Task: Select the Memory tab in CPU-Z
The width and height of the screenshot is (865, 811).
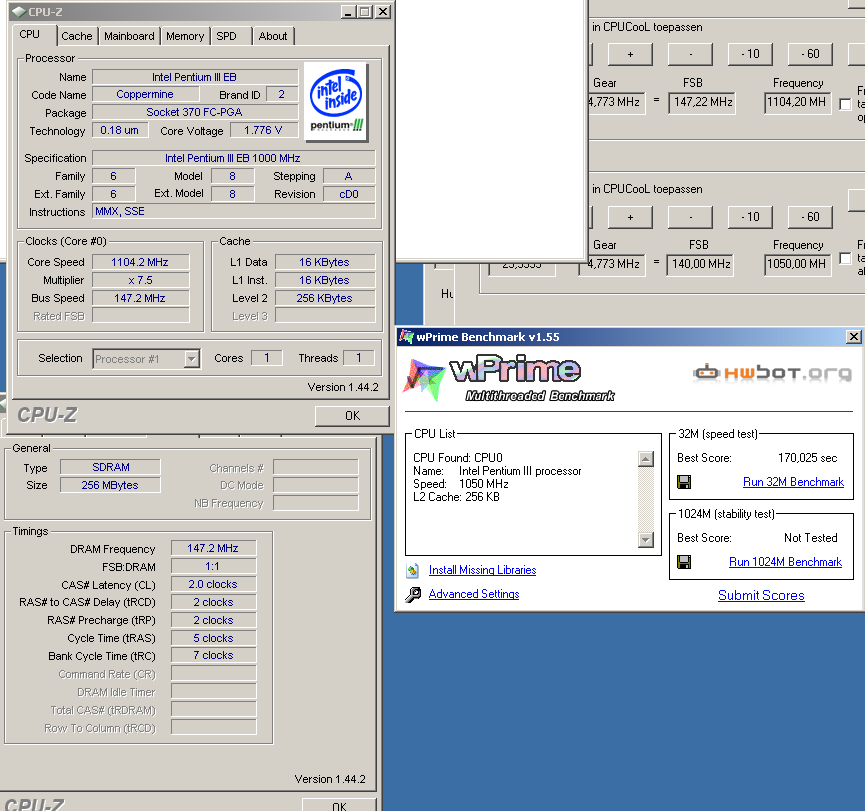Action: (185, 36)
